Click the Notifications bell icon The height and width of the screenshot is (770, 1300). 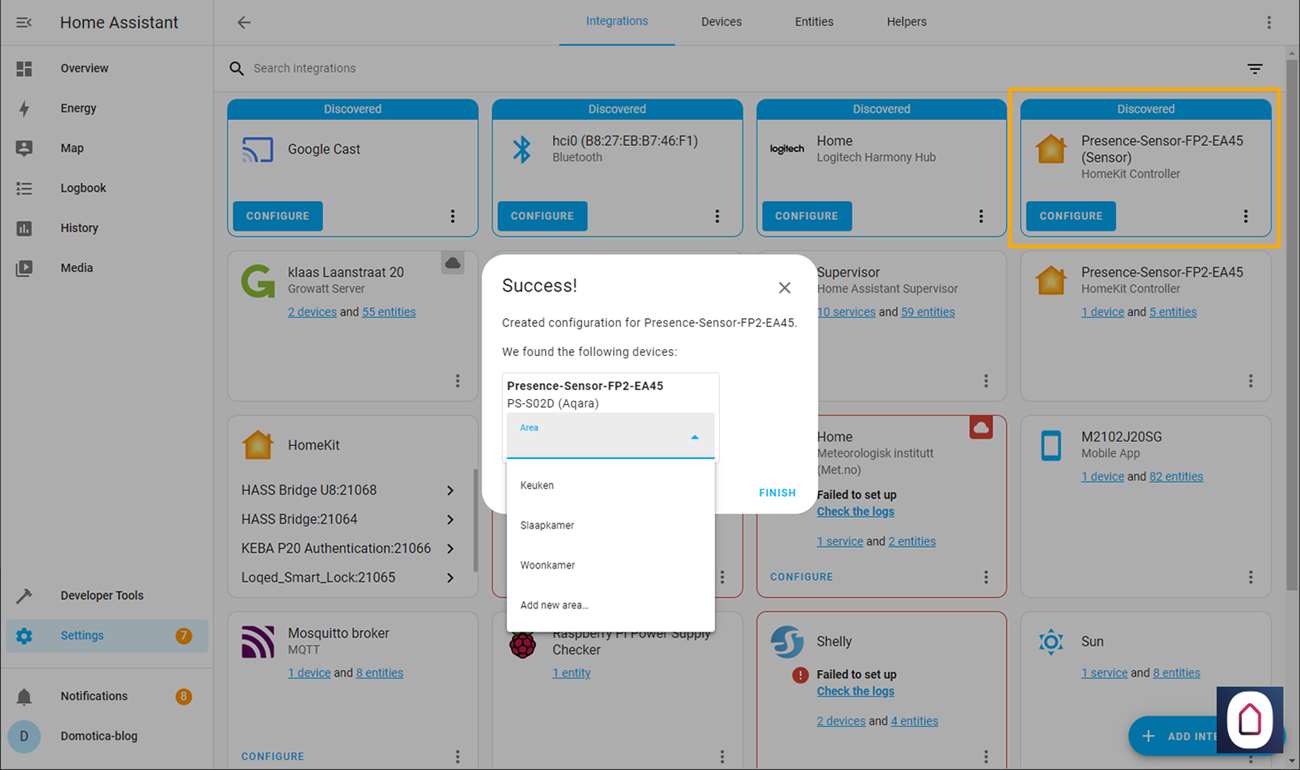pos(24,697)
